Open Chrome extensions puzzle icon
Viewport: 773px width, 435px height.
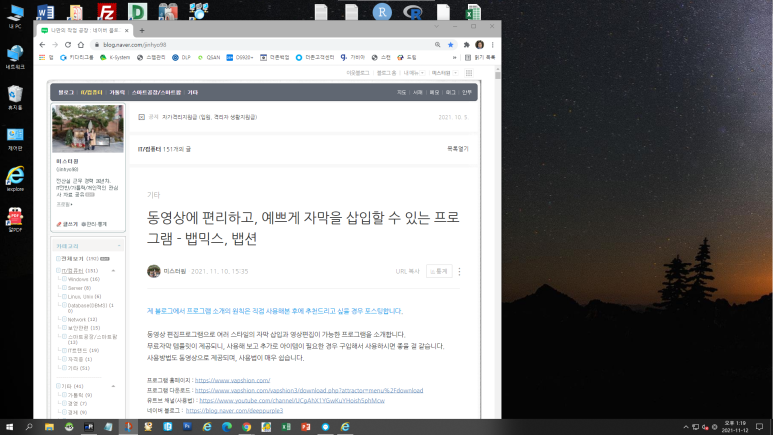coord(466,45)
